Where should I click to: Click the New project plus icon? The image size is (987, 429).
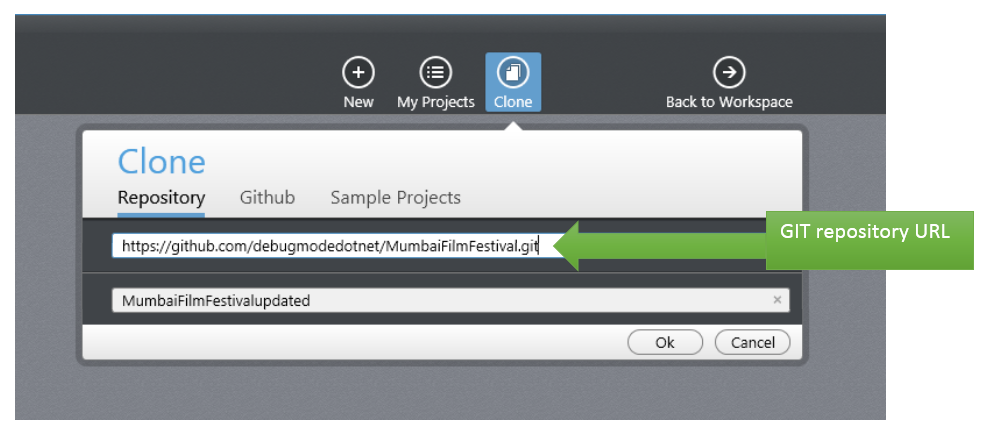pos(358,72)
